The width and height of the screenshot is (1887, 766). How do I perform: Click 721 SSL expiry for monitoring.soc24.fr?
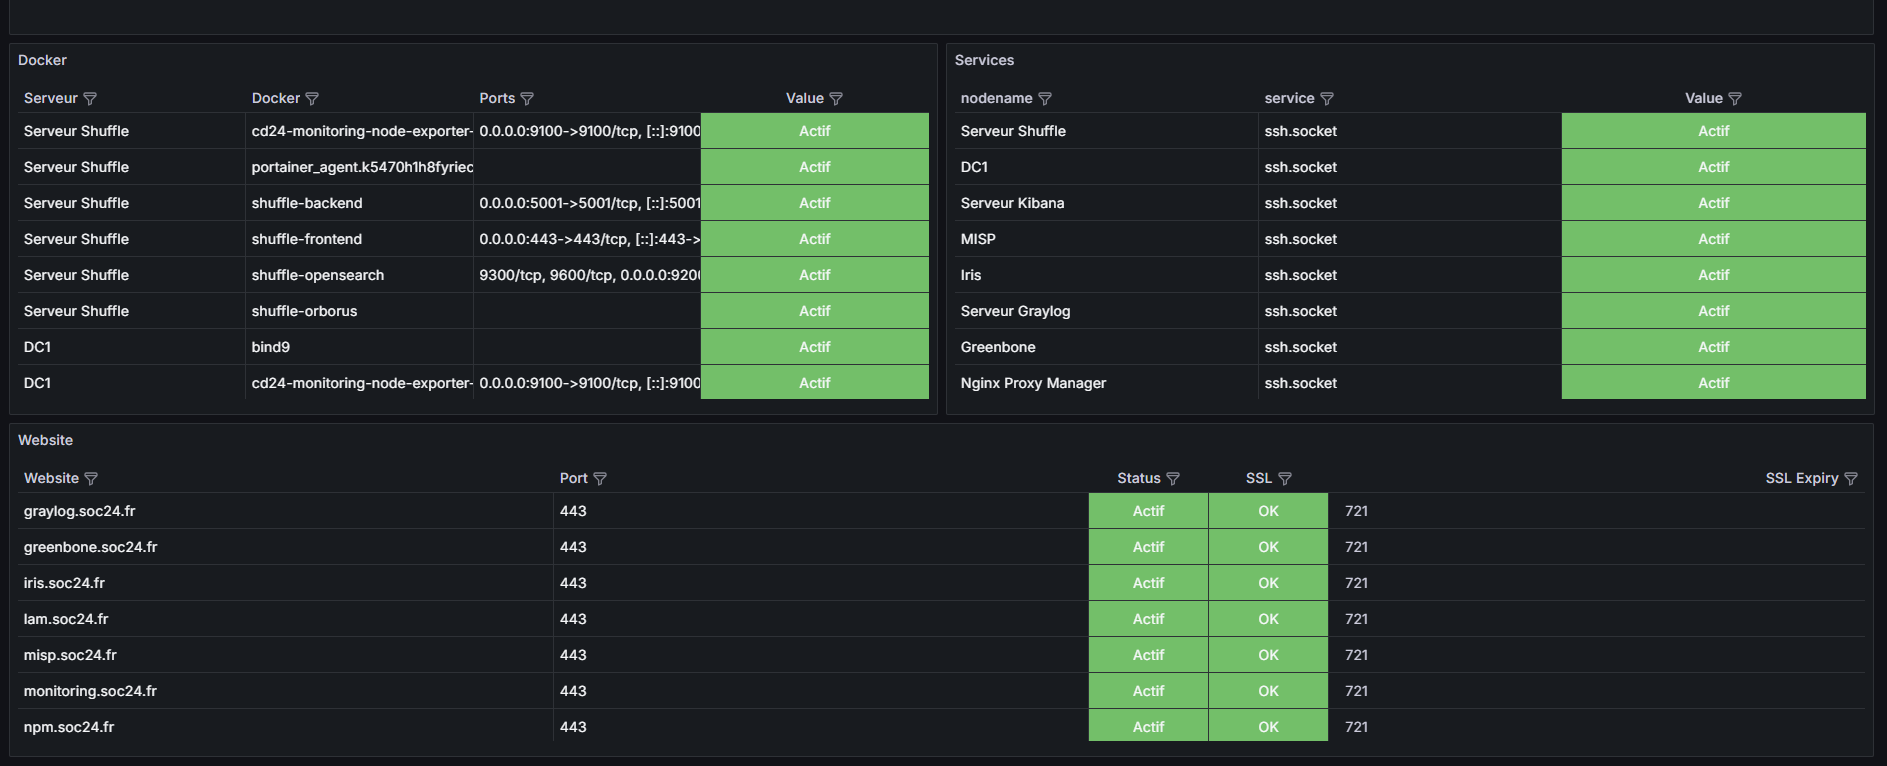pos(1597,691)
